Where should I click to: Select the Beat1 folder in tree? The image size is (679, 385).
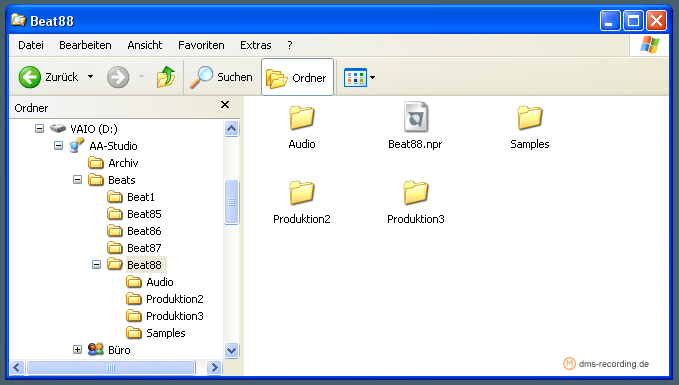(x=131, y=197)
